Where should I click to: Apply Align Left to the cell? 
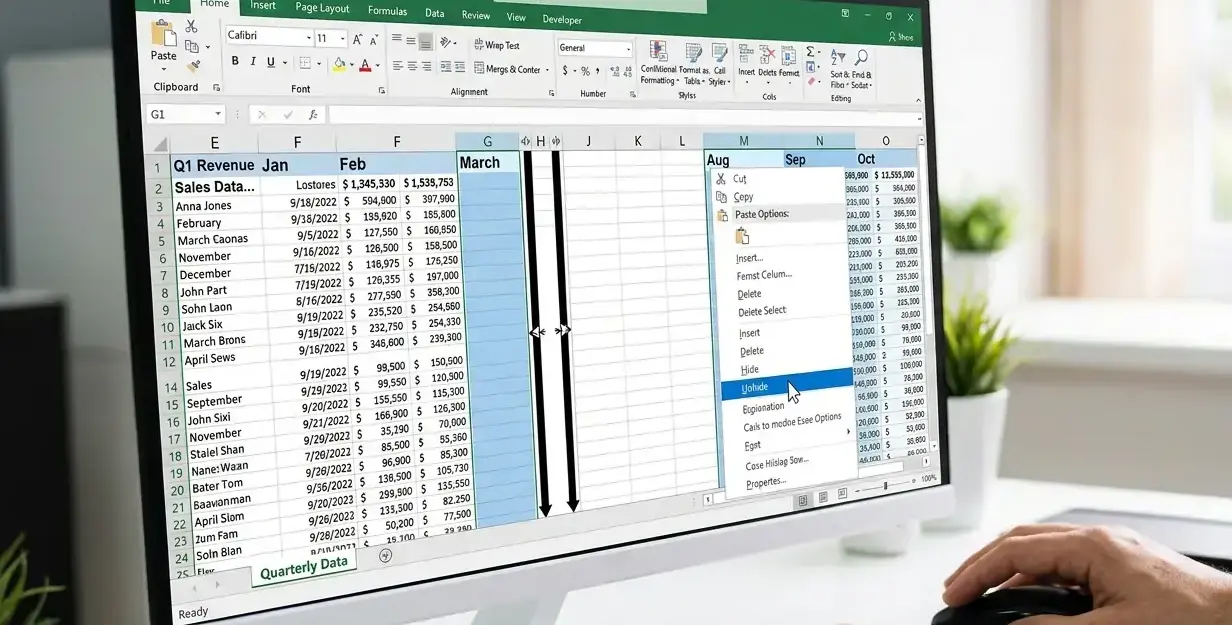coord(397,66)
